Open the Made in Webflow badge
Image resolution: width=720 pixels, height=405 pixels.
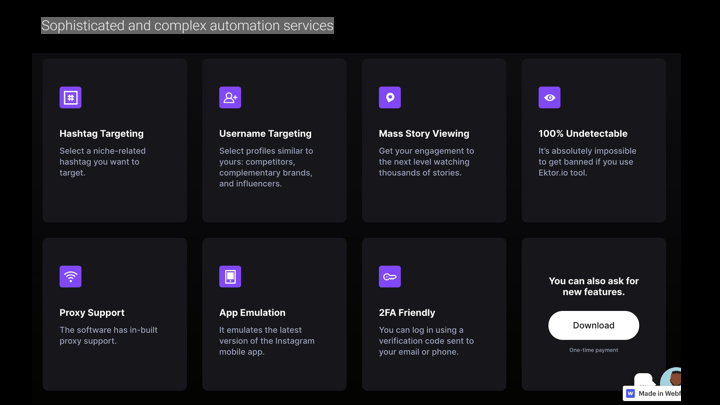[658, 394]
